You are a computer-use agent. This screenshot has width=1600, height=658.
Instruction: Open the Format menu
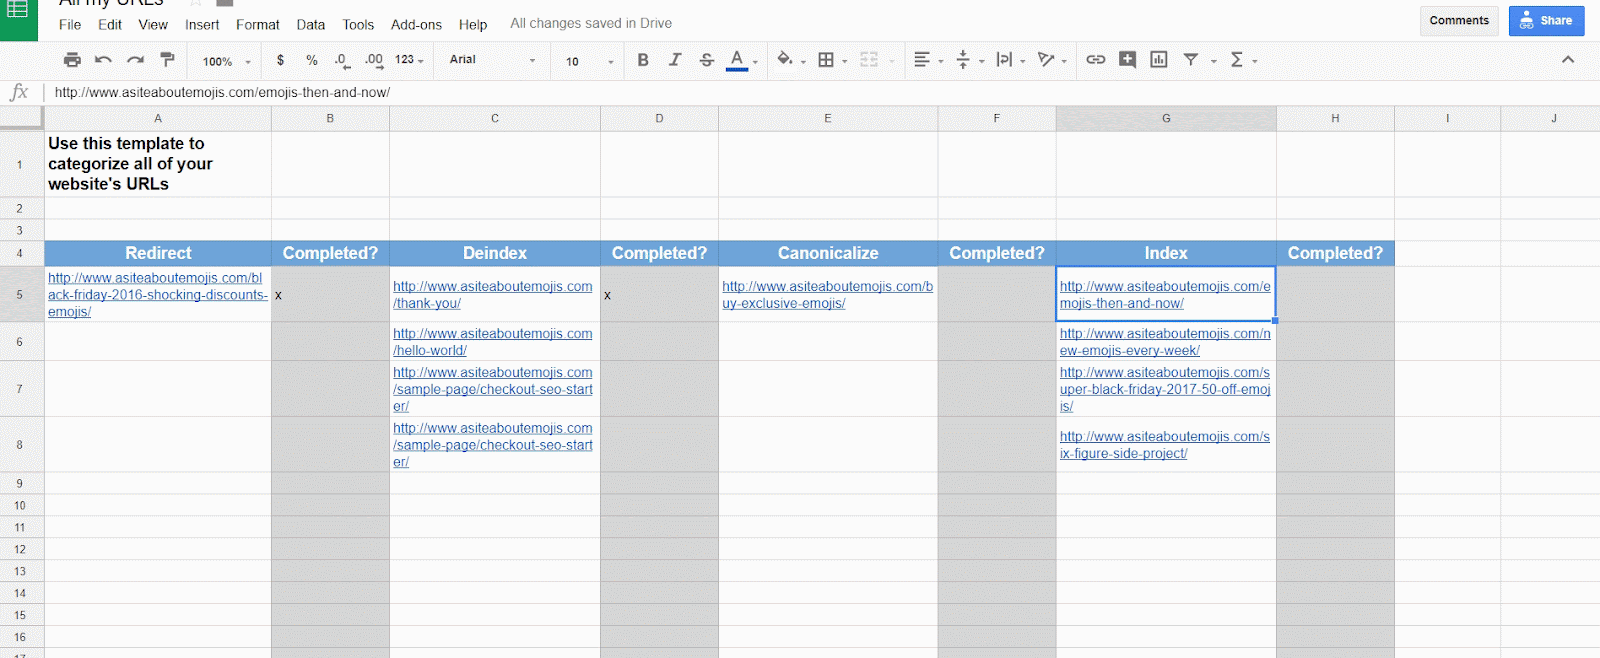257,24
